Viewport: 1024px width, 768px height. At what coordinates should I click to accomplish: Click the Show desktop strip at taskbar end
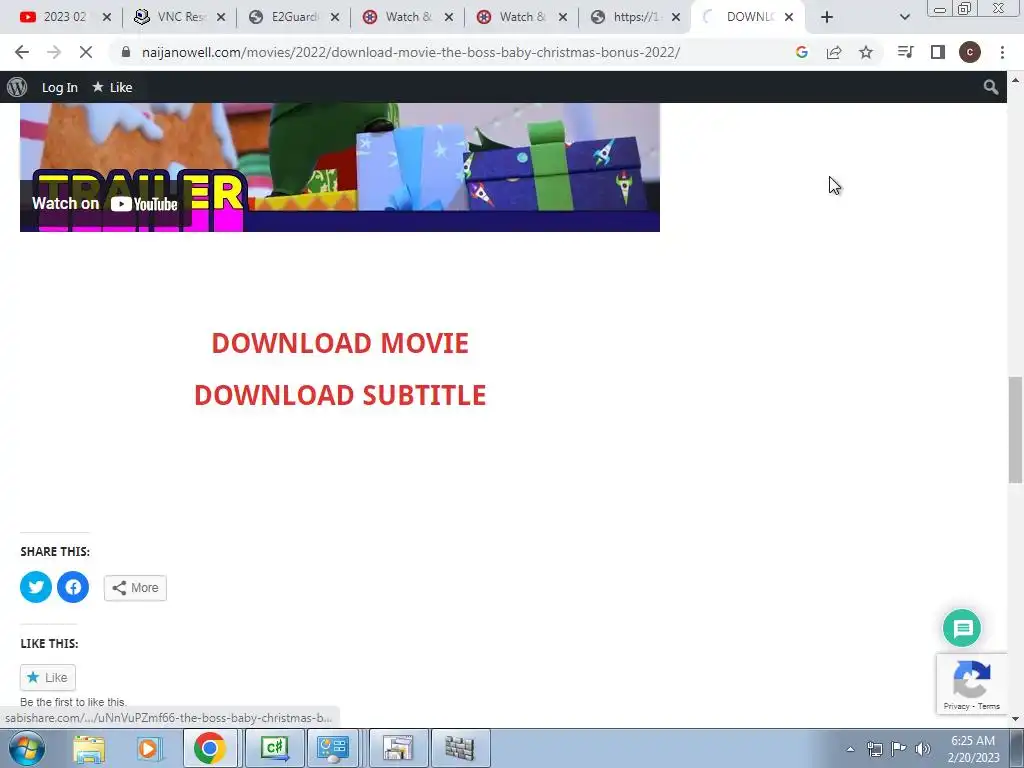(x=1017, y=748)
